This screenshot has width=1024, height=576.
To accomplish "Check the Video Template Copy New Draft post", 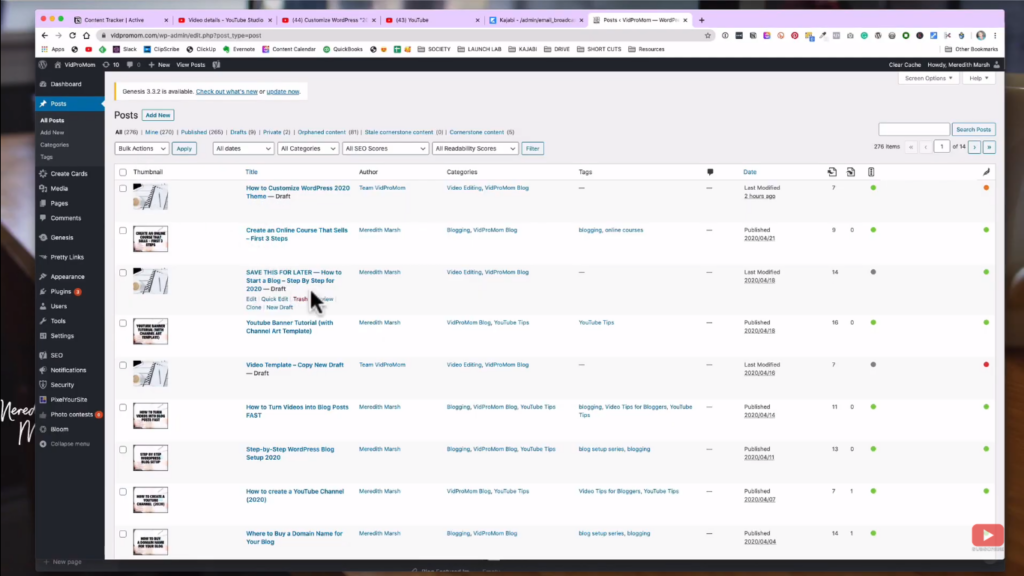I will pos(123,365).
